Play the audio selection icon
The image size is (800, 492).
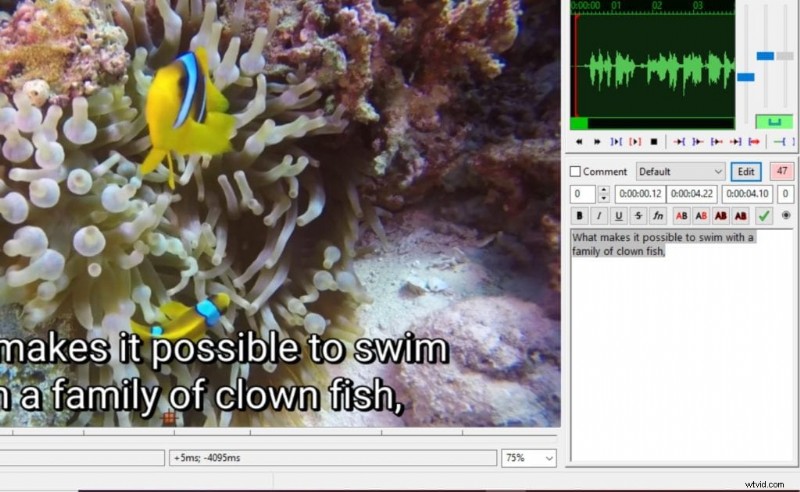(616, 142)
